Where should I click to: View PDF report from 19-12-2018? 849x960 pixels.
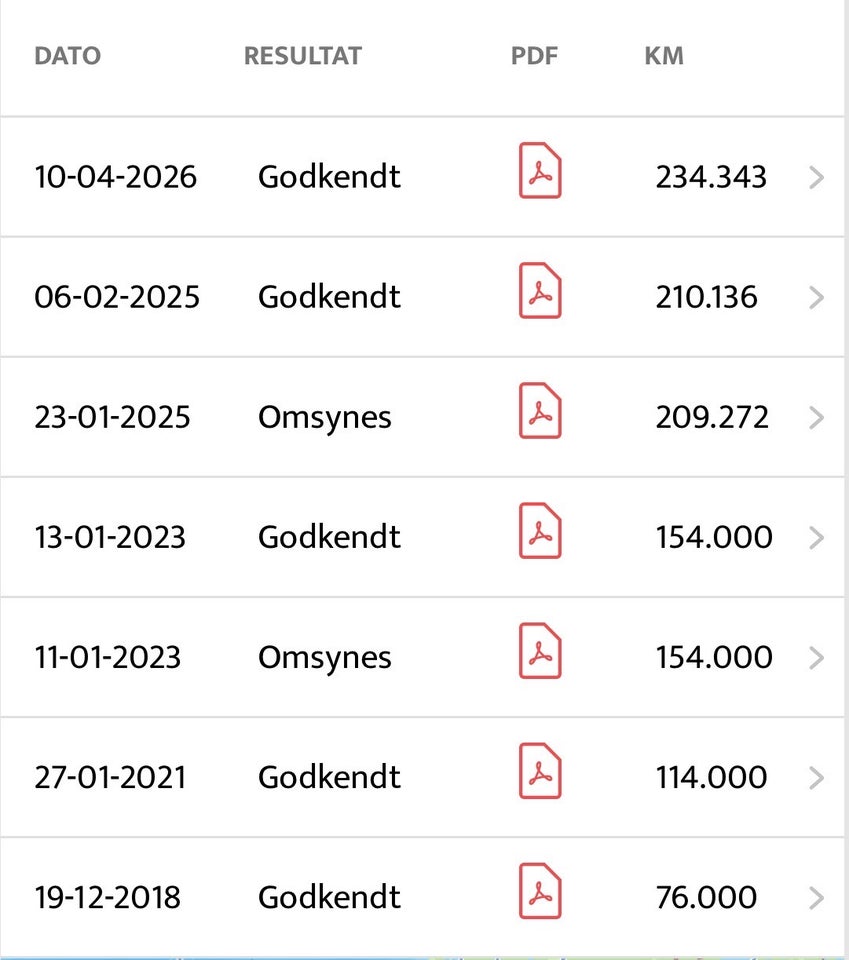[x=540, y=891]
